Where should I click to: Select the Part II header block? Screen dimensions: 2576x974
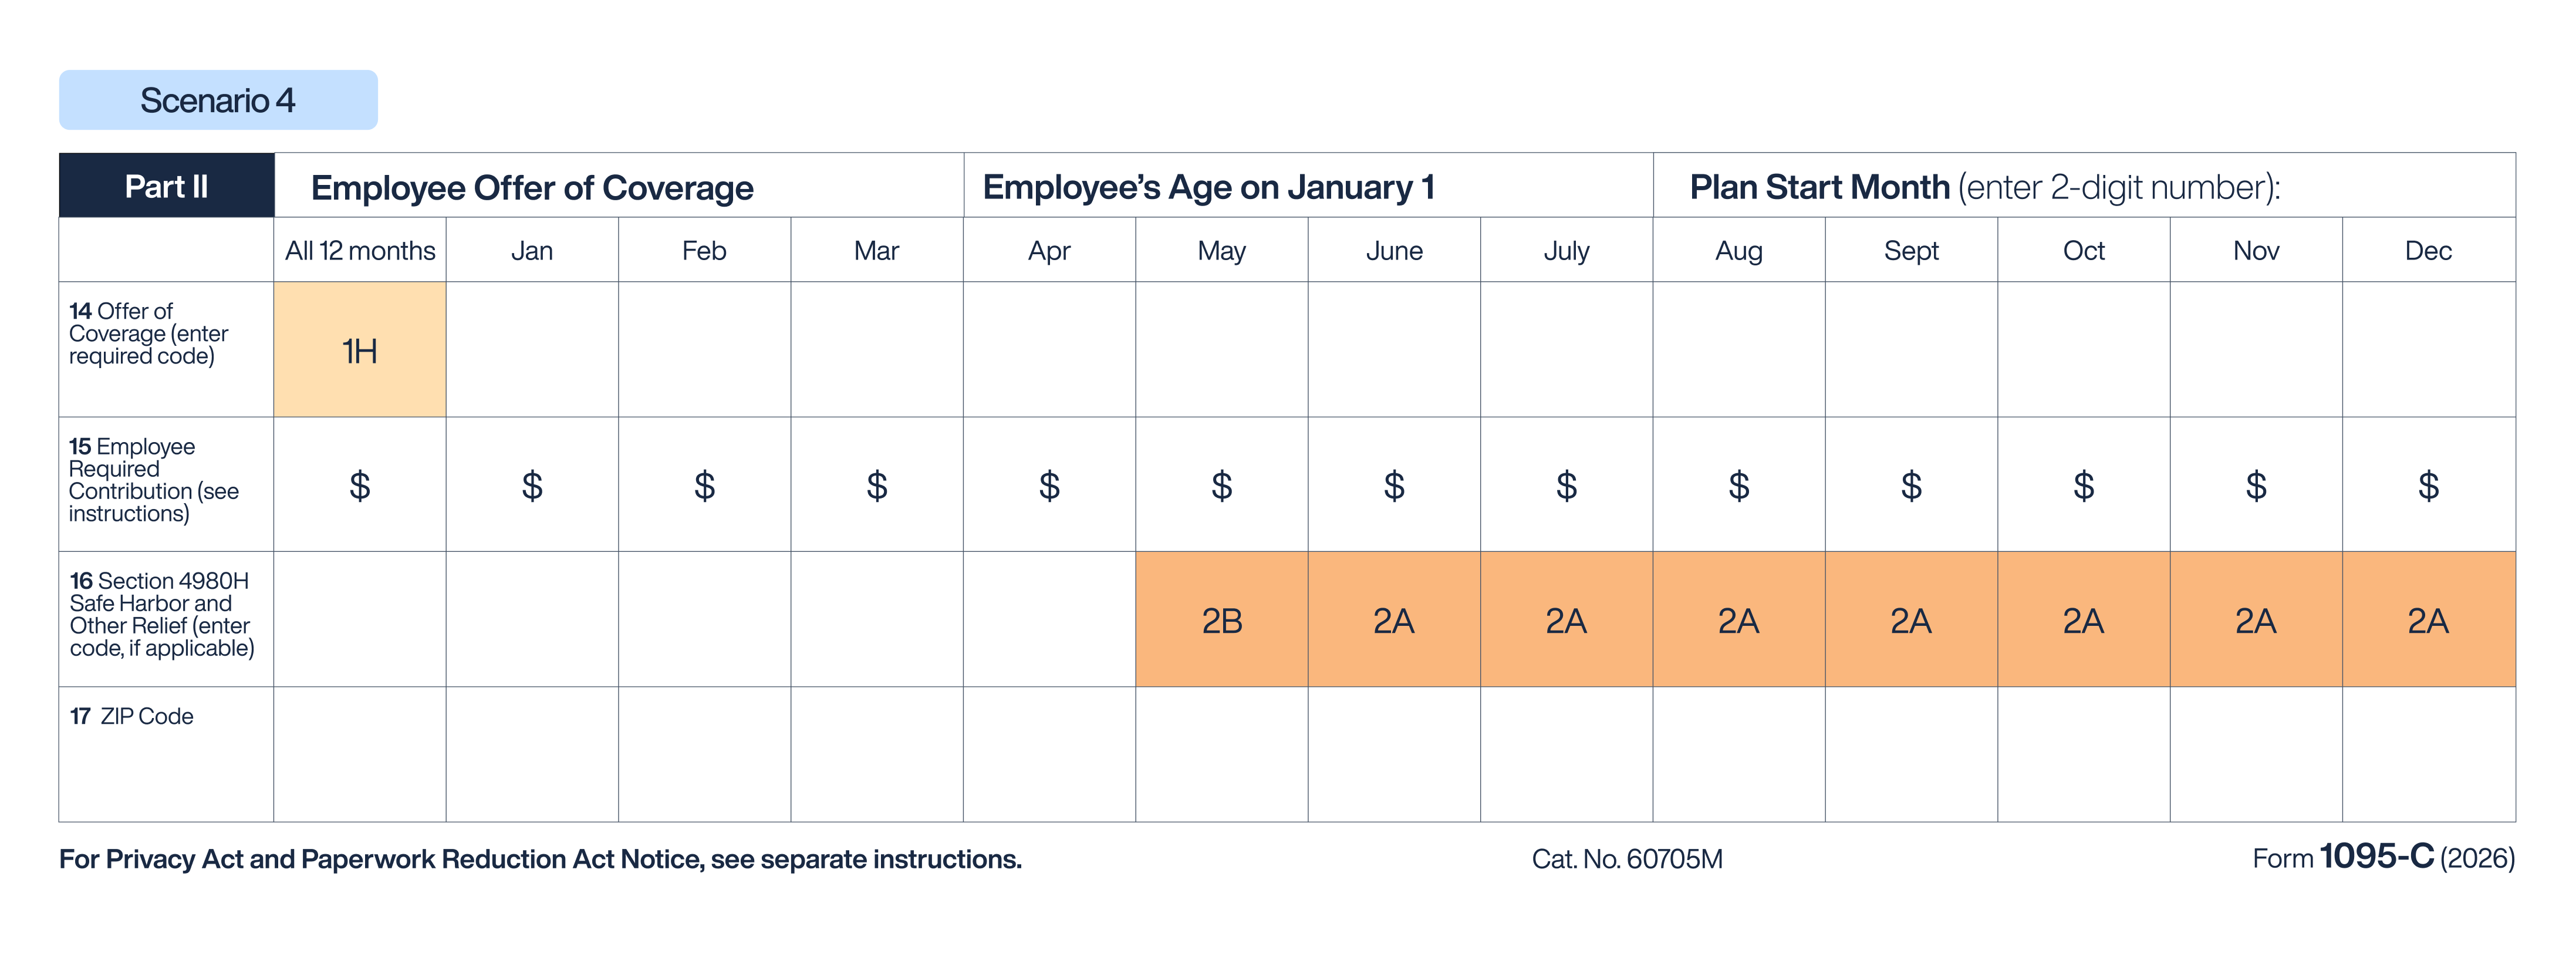point(166,186)
